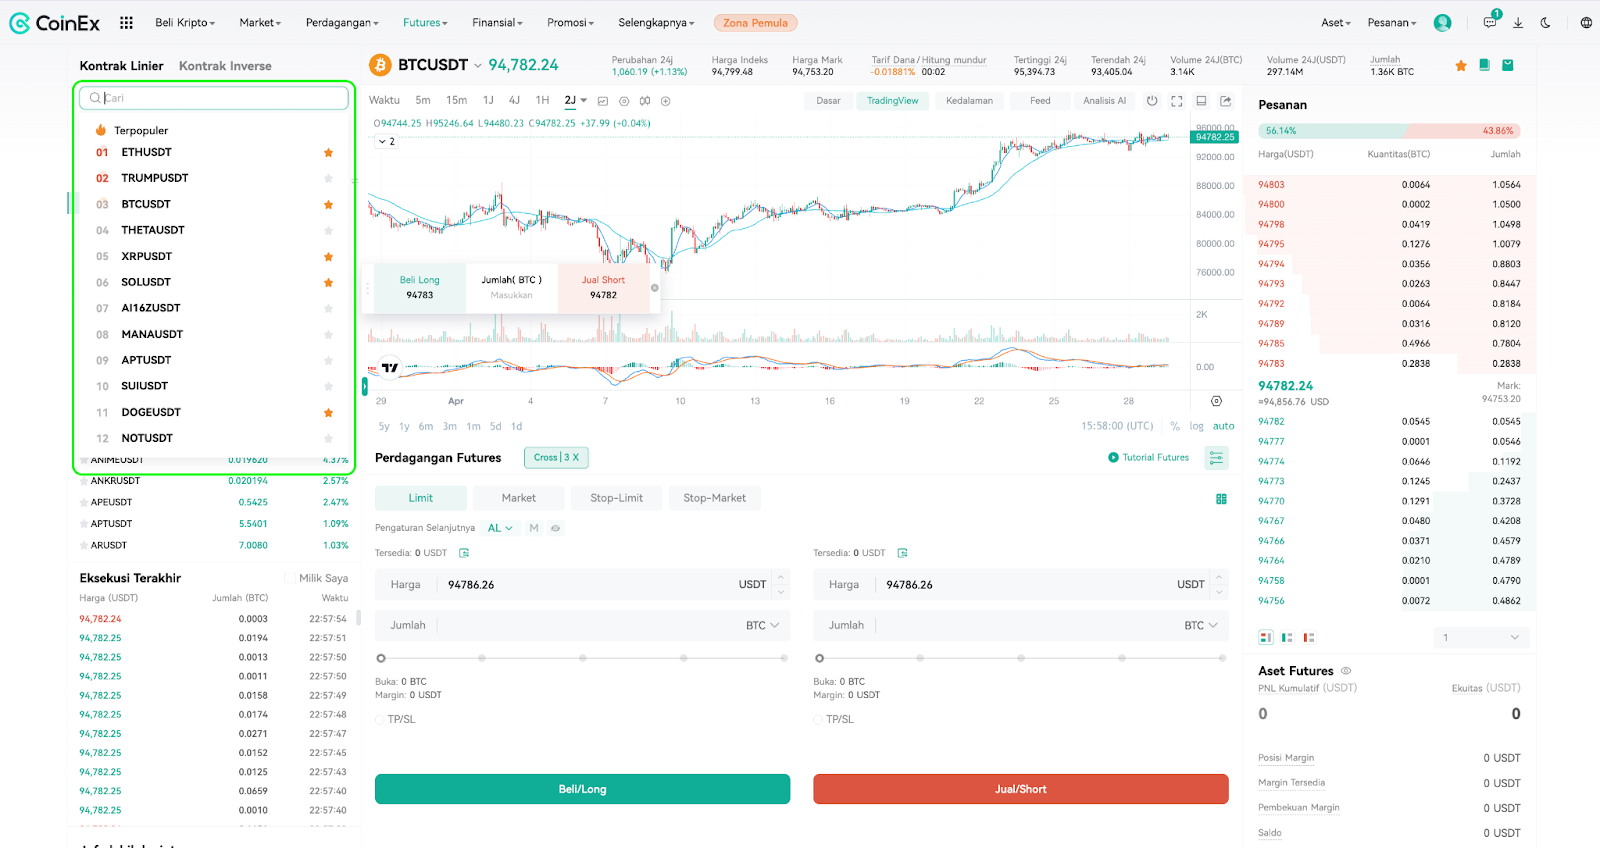This screenshot has width=1600, height=848.
Task: Open the order book depth dropdown showing 1
Action: coord(1482,637)
